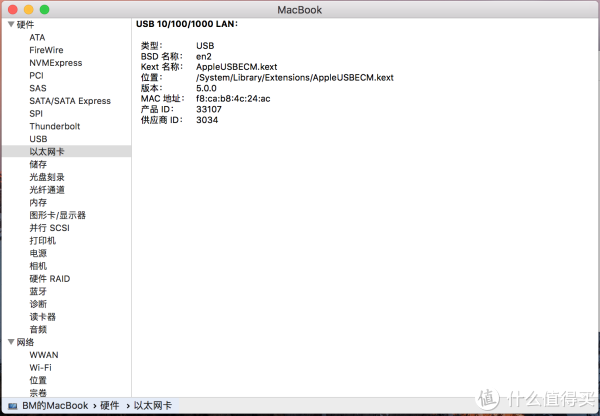Click the computer icon in path bar
600x416 pixels.
[13, 406]
